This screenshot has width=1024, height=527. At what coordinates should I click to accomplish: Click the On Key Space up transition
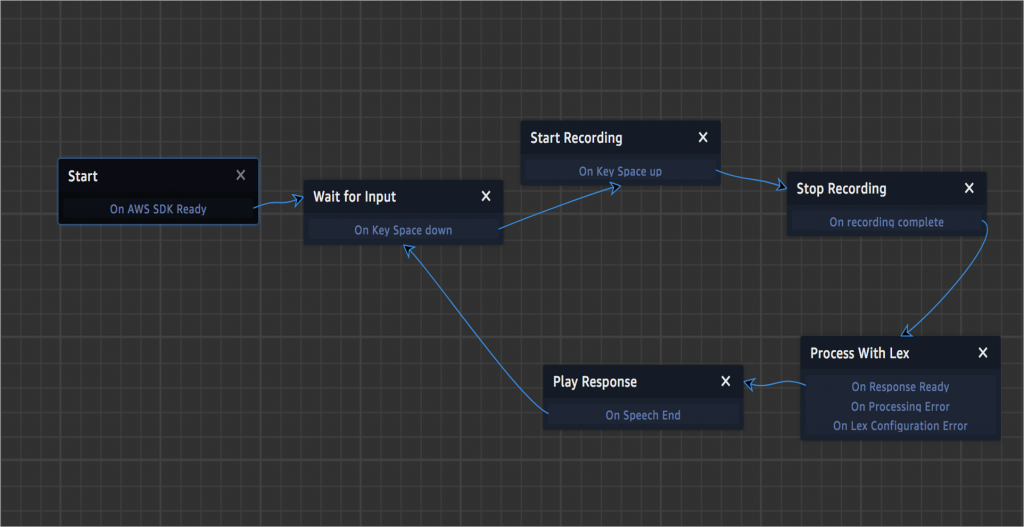pos(620,171)
